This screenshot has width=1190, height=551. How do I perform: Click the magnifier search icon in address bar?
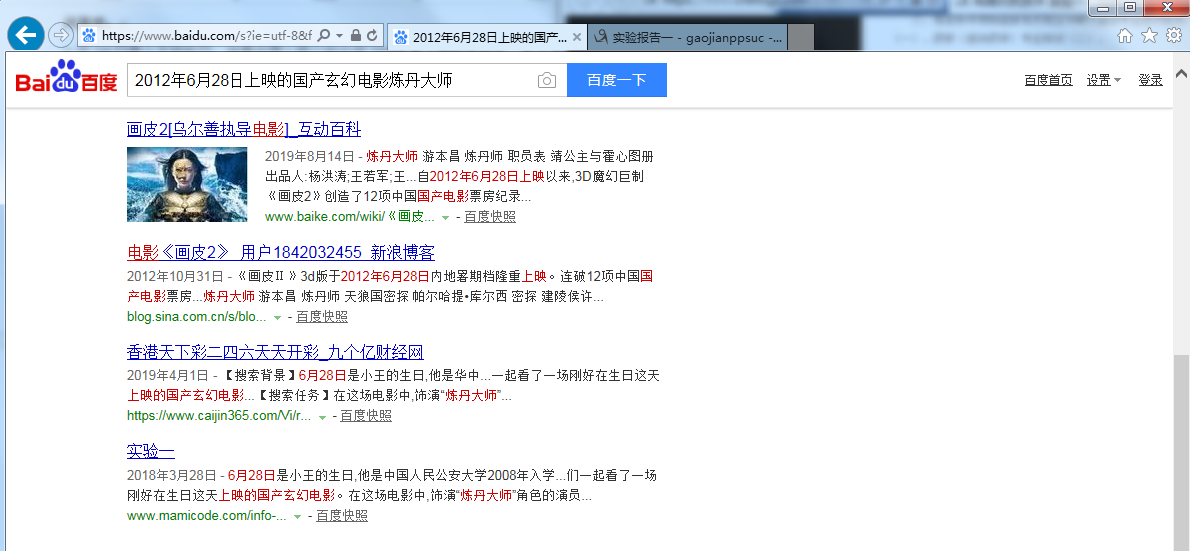pos(323,36)
